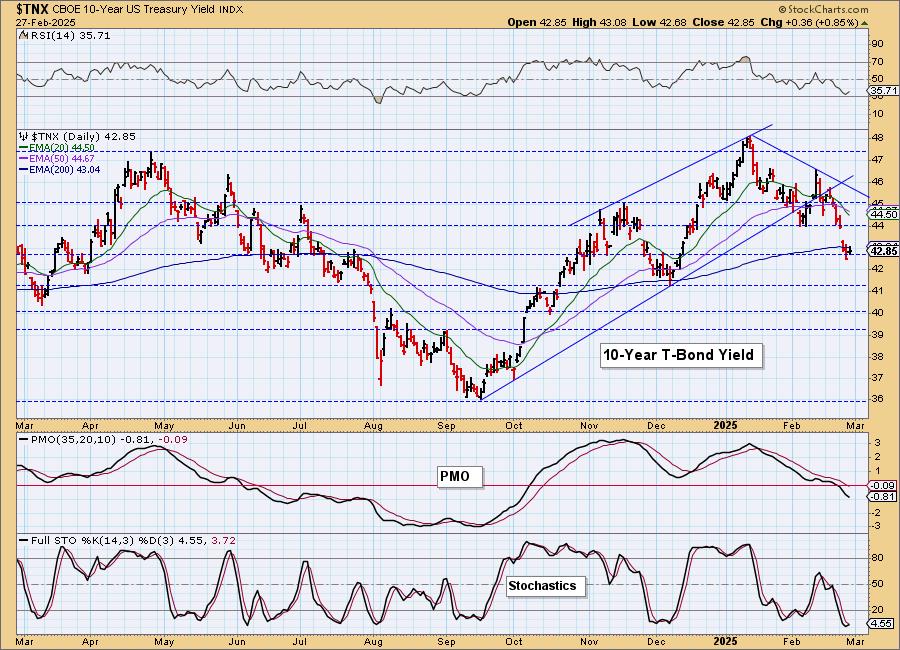
Task: Click the "48" level on the price scale
Action: point(879,138)
